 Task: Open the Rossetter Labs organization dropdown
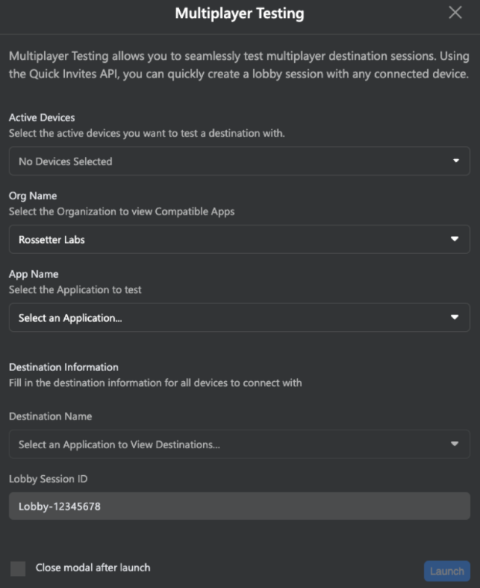tap(239, 239)
